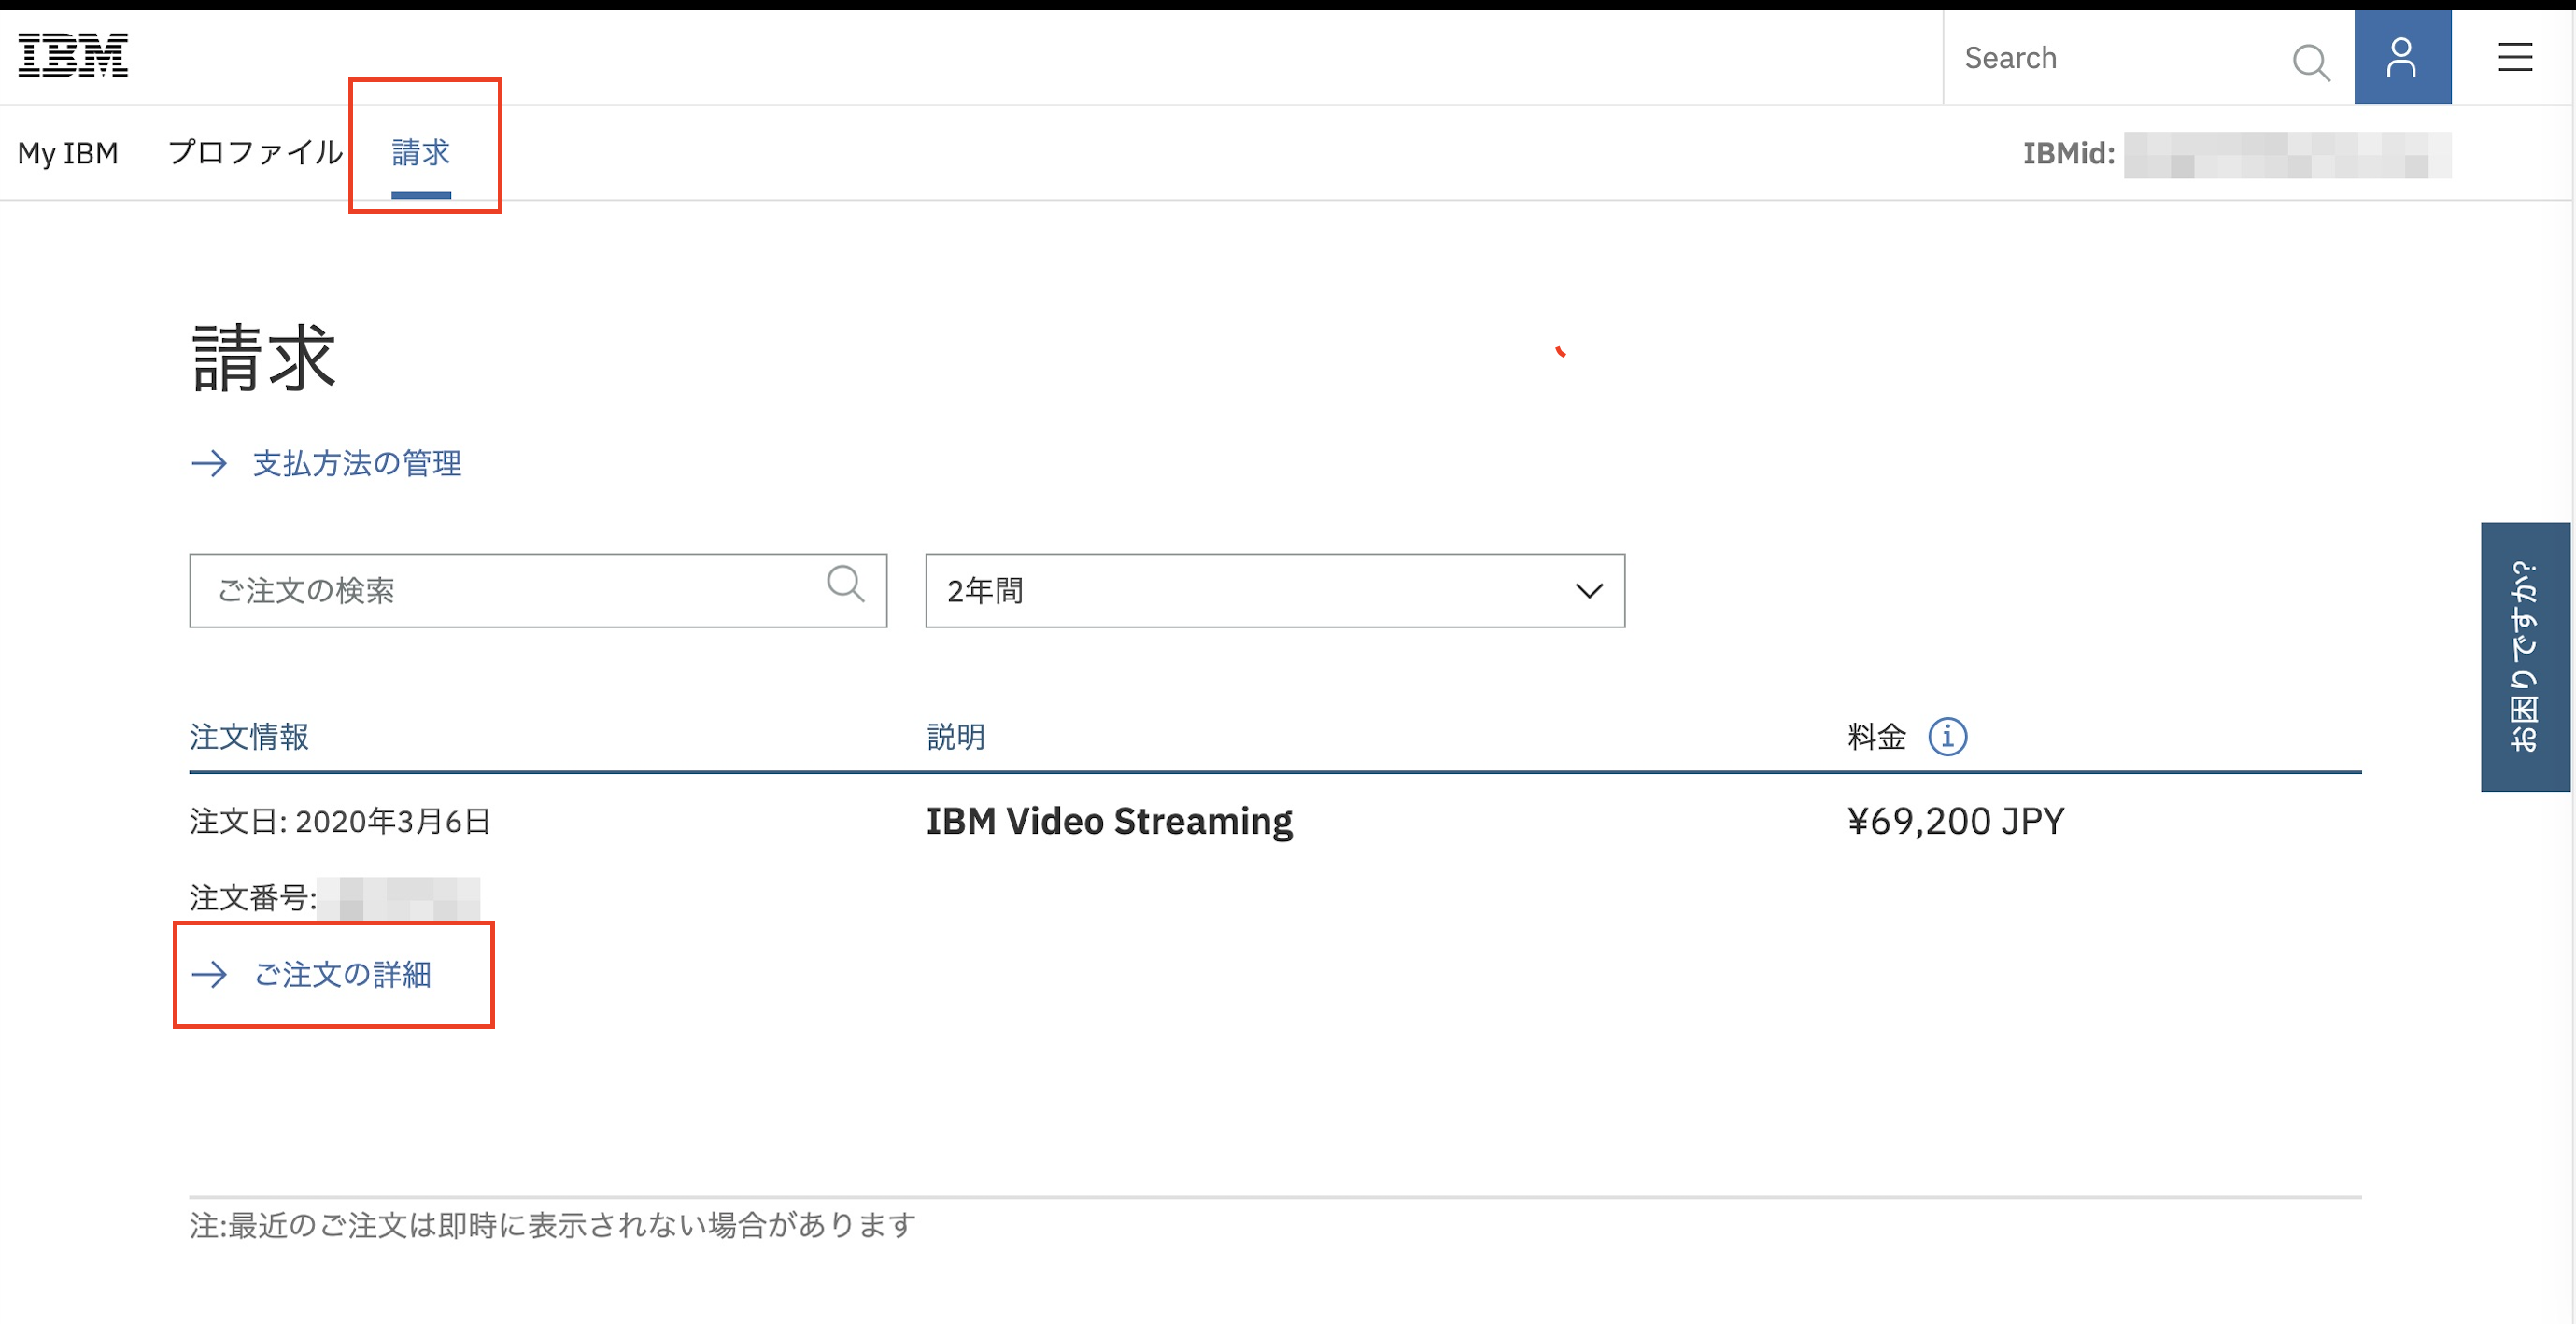Viewport: 2576px width, 1324px height.
Task: Click the IBM Video Streaming description text
Action: (x=1109, y=821)
